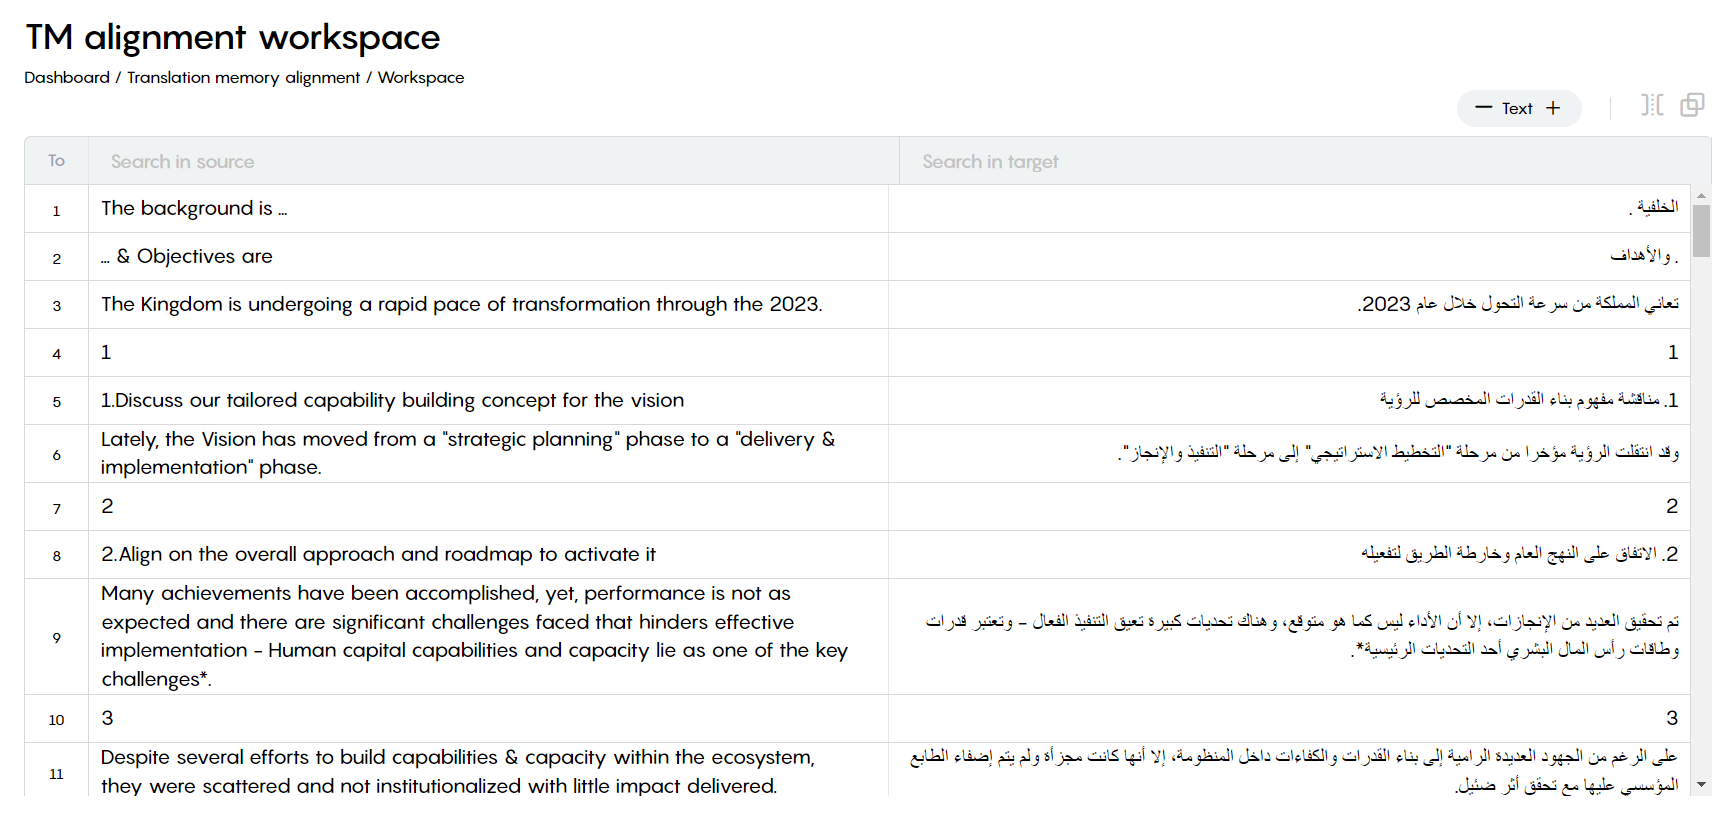Image resolution: width=1718 pixels, height=824 pixels.
Task: Focus the Search in target field
Action: [x=1305, y=161]
